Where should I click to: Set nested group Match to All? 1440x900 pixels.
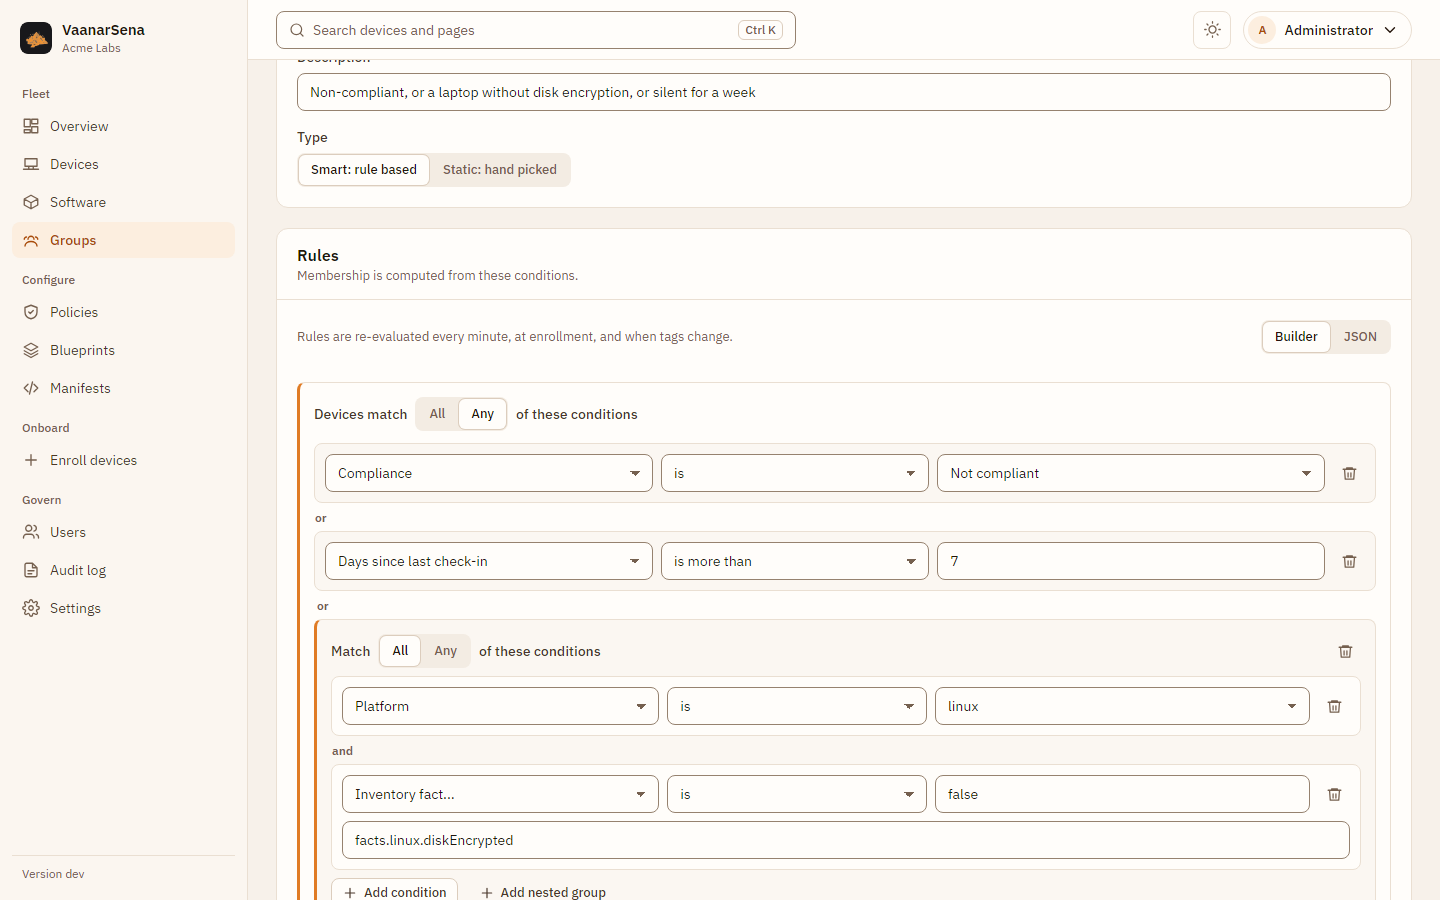400,651
